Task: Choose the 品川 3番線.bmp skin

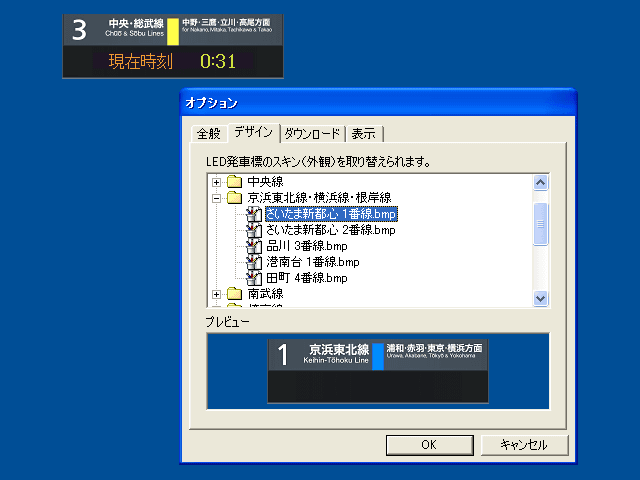Action: coord(307,246)
